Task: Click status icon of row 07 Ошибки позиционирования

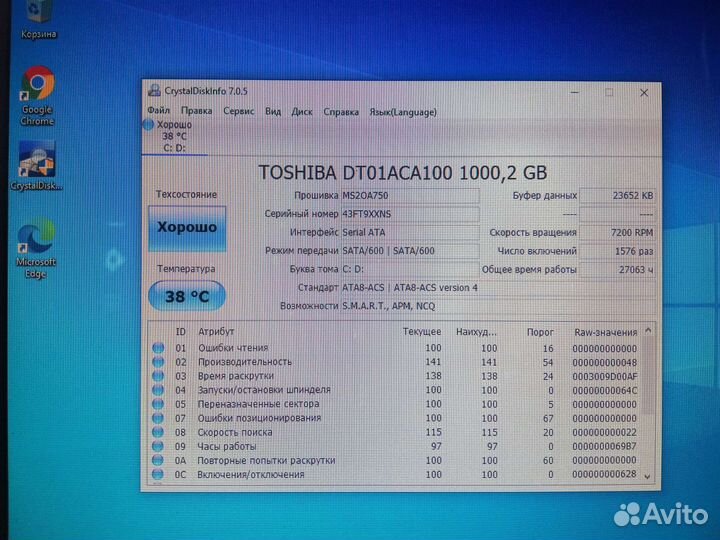Action: pos(158,418)
